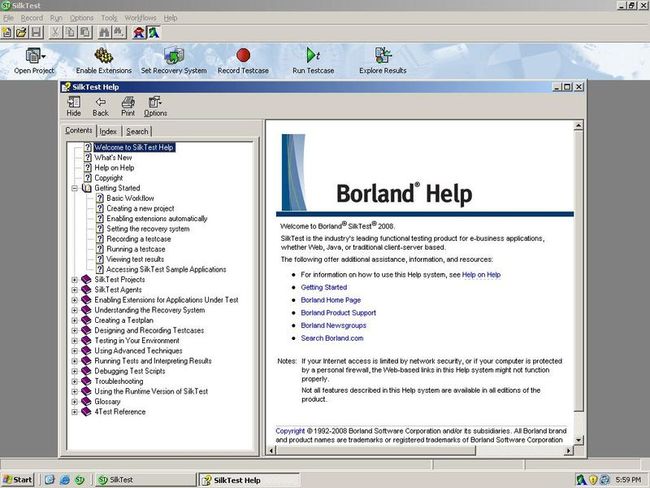Collapse the Getting Started tree node
650x488 pixels.
75,188
